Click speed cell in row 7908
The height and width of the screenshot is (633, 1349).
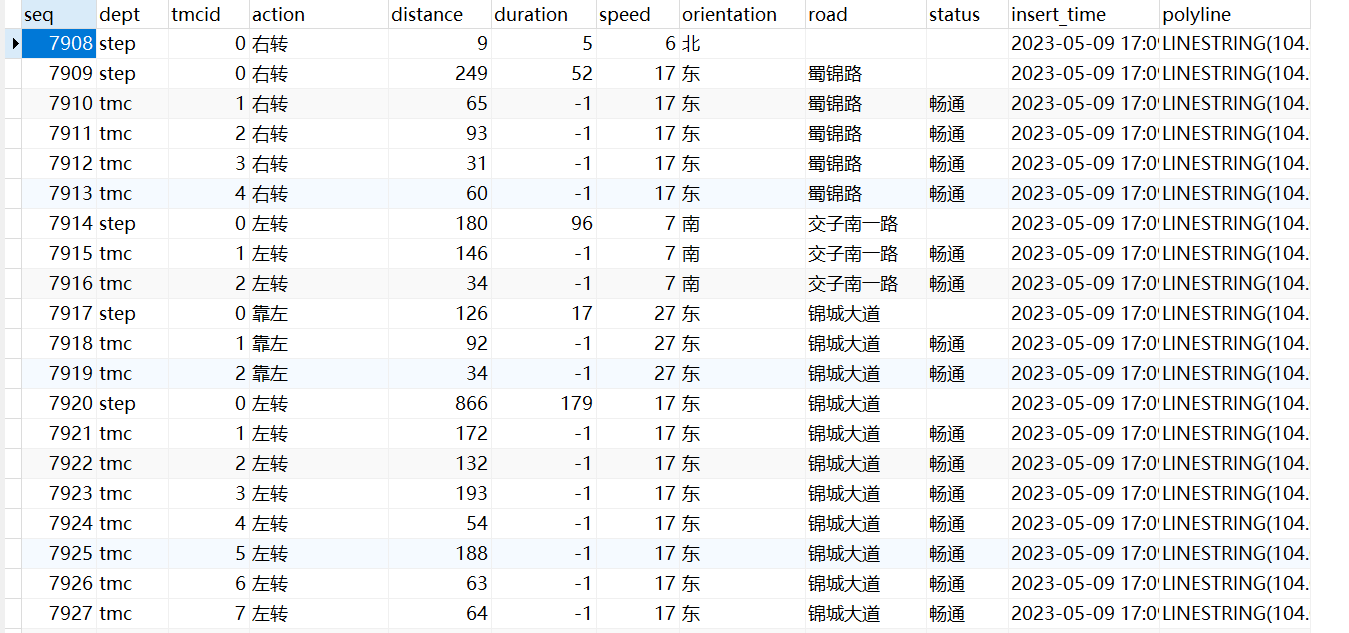[x=638, y=44]
